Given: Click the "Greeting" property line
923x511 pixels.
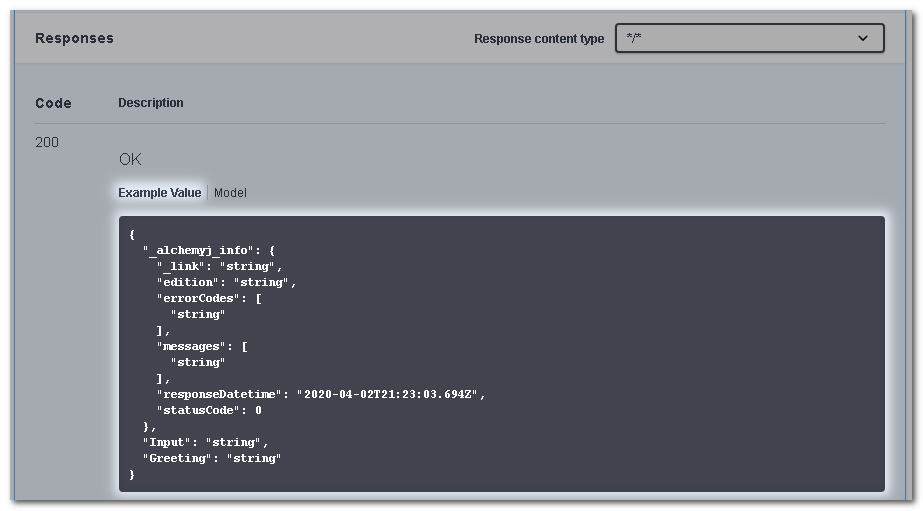Looking at the screenshot, I should pyautogui.click(x=212, y=458).
